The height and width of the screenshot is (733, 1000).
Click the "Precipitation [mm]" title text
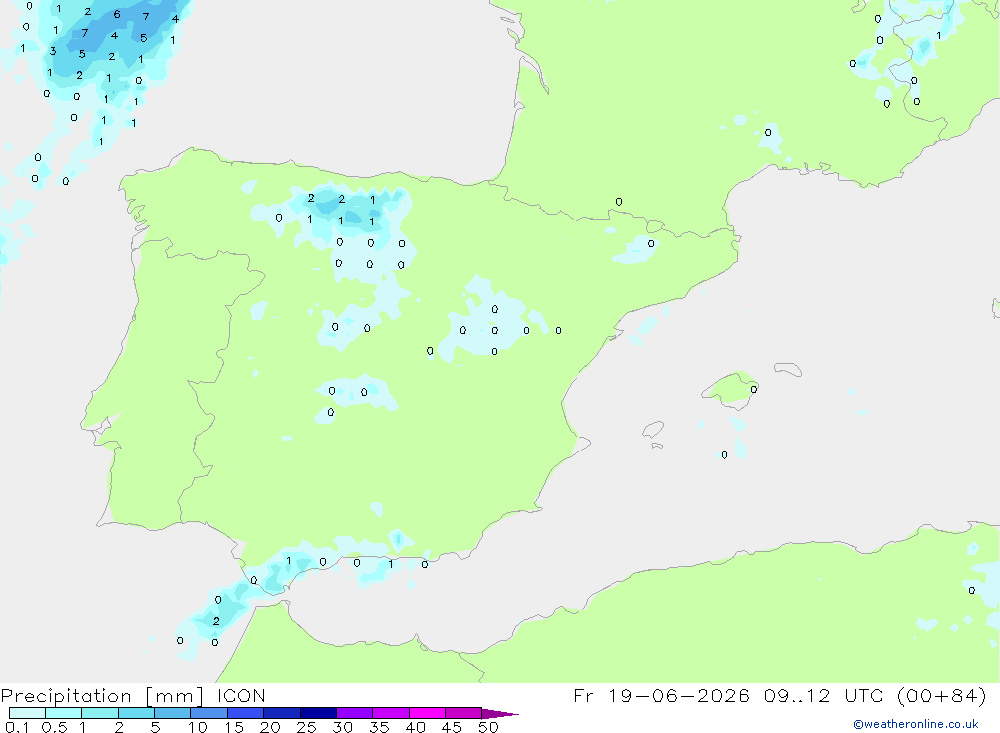pyautogui.click(x=102, y=696)
